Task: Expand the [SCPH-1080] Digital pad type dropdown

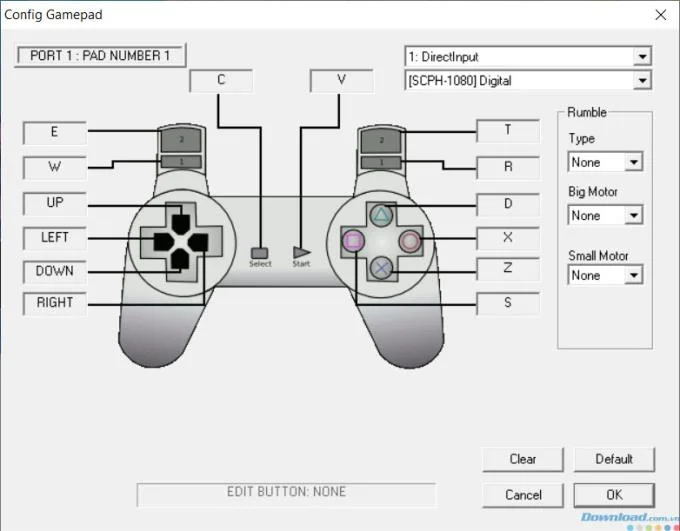Action: (x=528, y=81)
